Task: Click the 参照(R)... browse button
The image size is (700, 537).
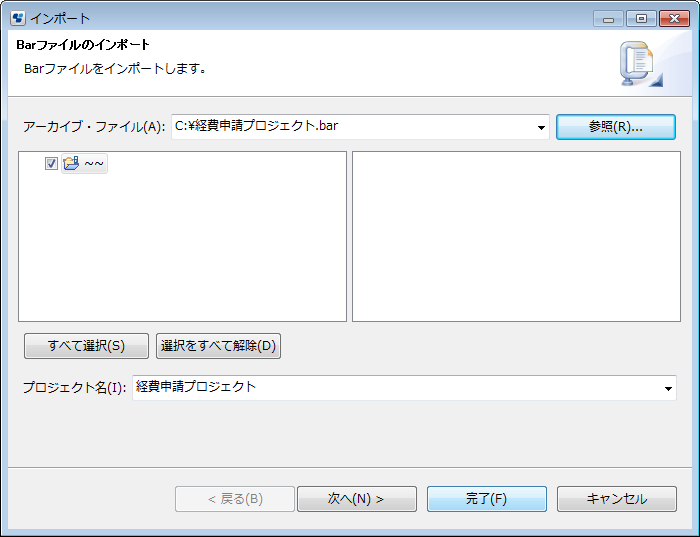Action: click(616, 127)
